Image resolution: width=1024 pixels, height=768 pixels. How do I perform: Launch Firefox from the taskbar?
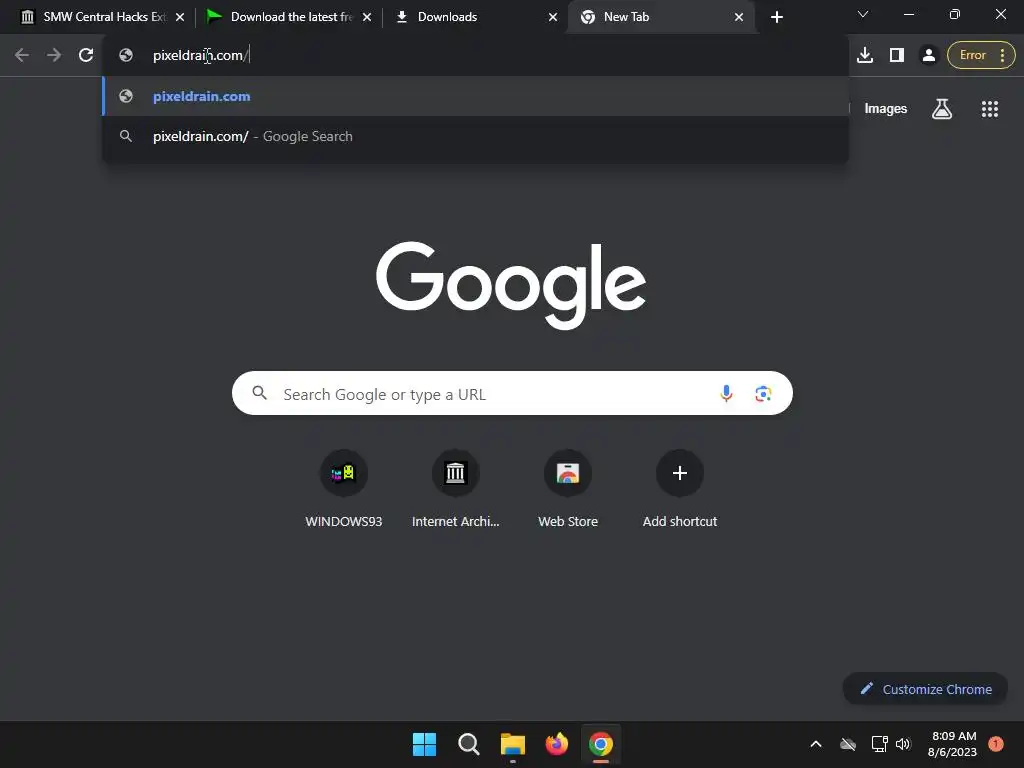tap(556, 744)
